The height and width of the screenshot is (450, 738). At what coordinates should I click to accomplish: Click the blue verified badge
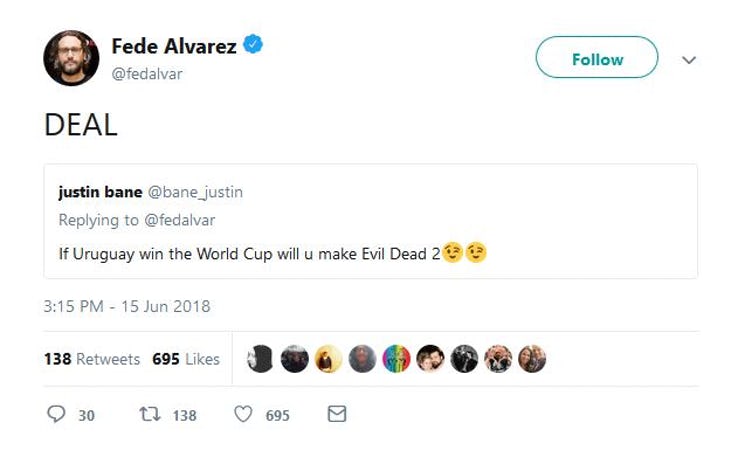[254, 45]
